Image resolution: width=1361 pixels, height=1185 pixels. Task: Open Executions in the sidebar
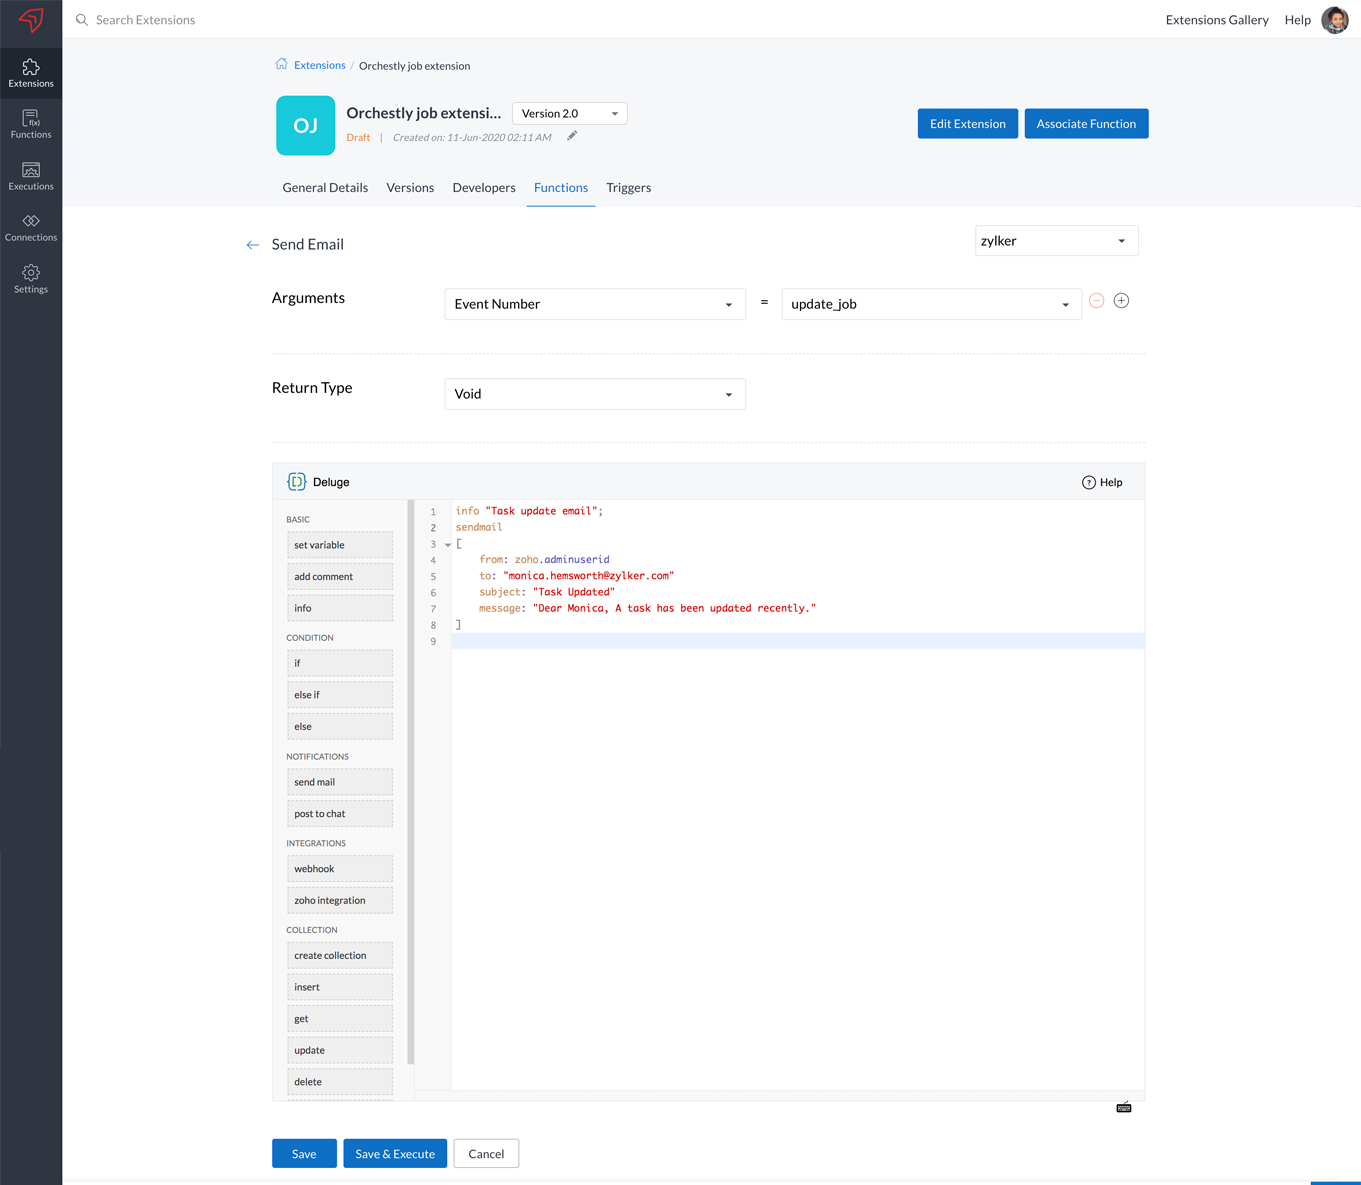tap(31, 176)
